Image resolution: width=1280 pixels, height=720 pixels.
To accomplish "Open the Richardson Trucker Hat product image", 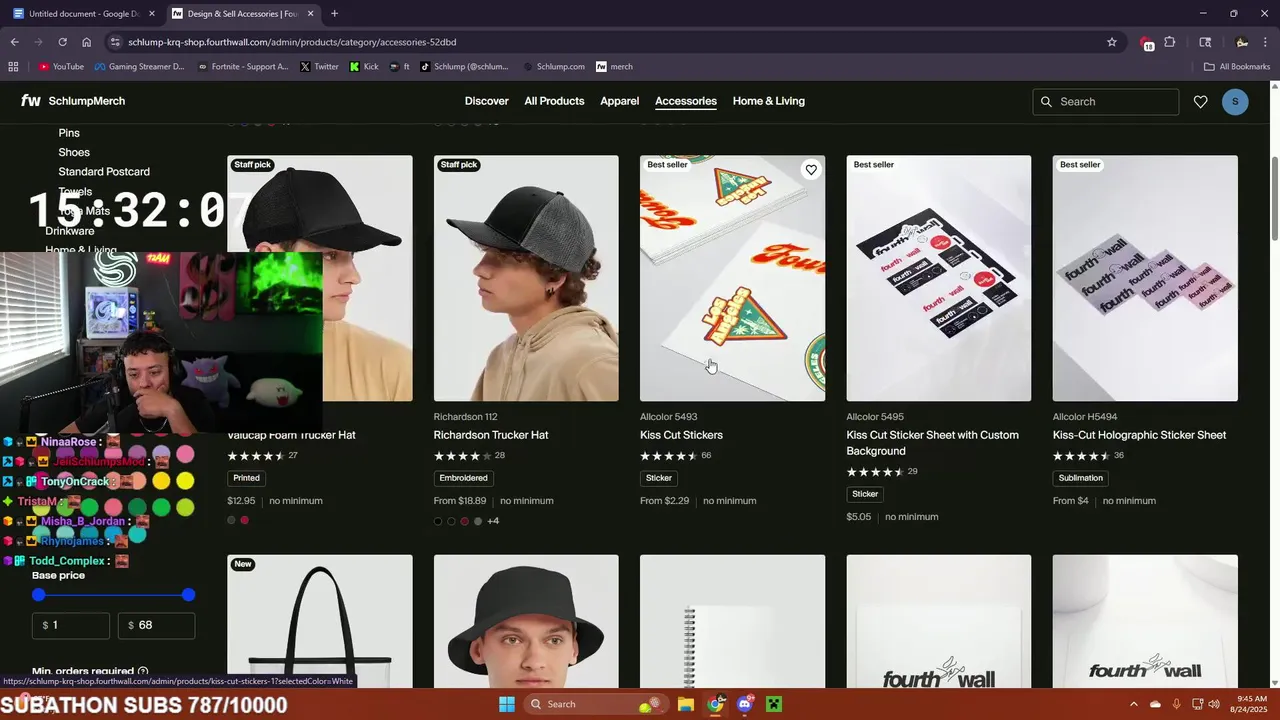I will tap(526, 278).
